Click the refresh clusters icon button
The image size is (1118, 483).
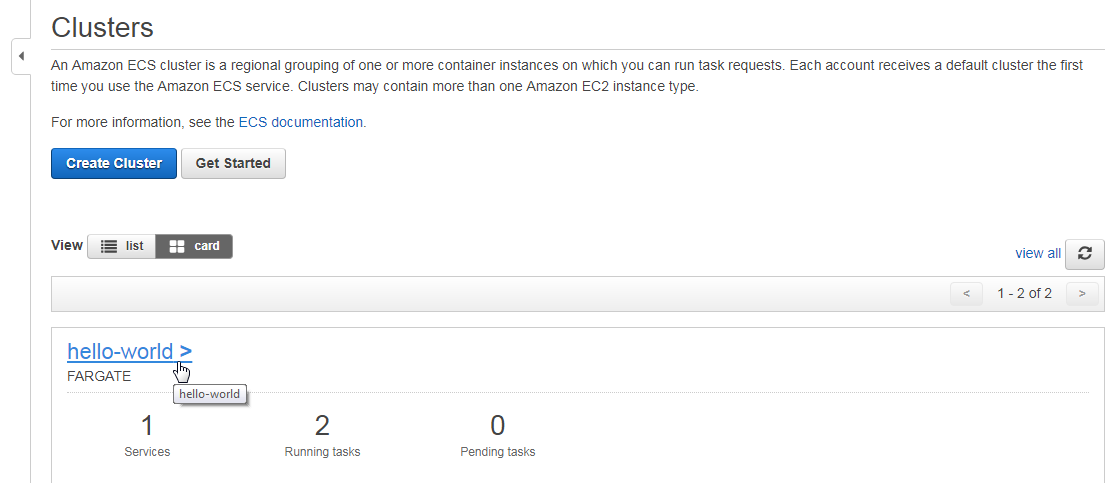click(1084, 254)
